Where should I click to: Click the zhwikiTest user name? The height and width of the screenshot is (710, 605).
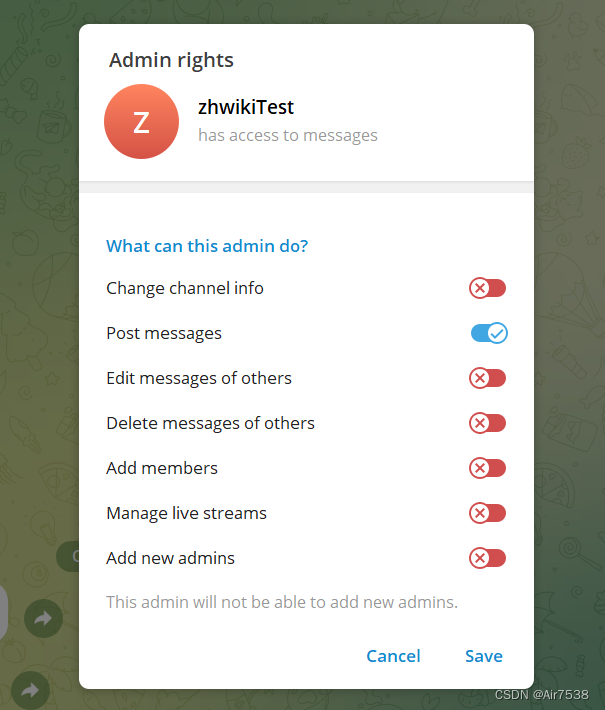pyautogui.click(x=246, y=107)
